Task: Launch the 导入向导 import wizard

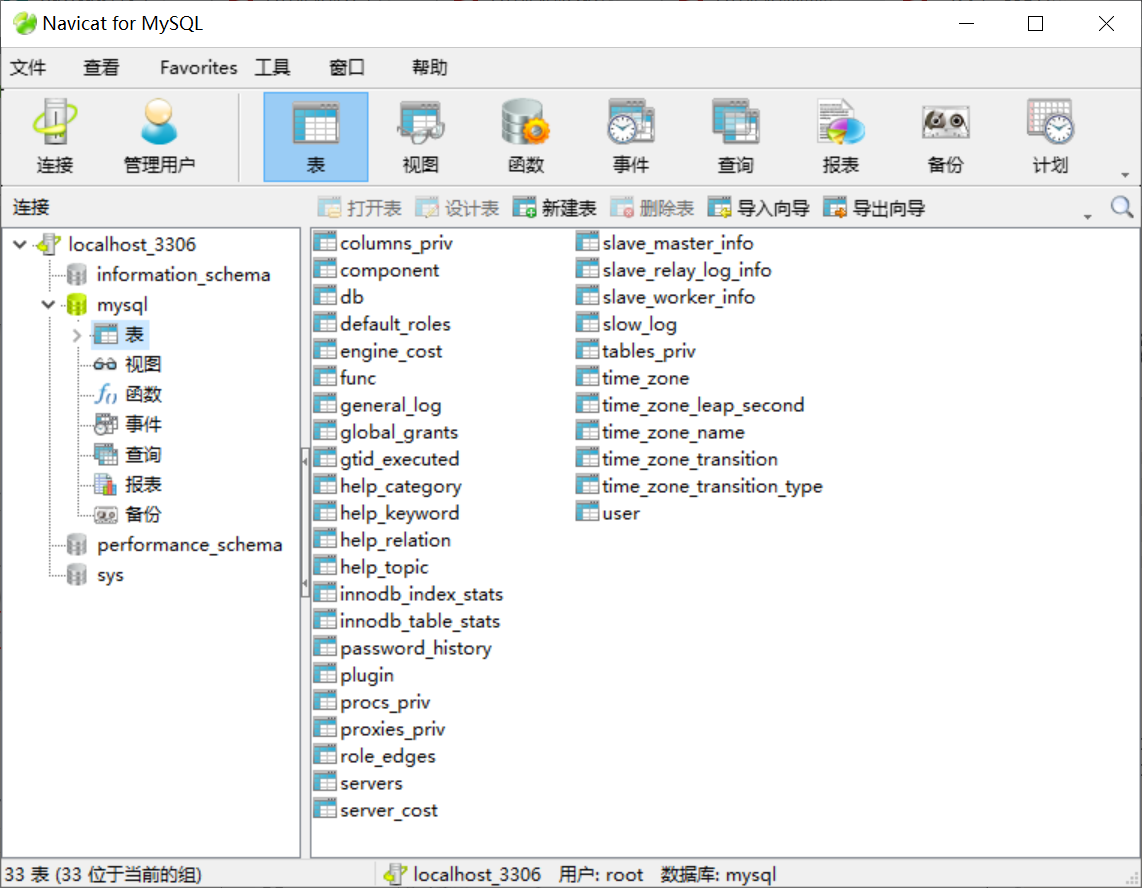Action: (755, 207)
